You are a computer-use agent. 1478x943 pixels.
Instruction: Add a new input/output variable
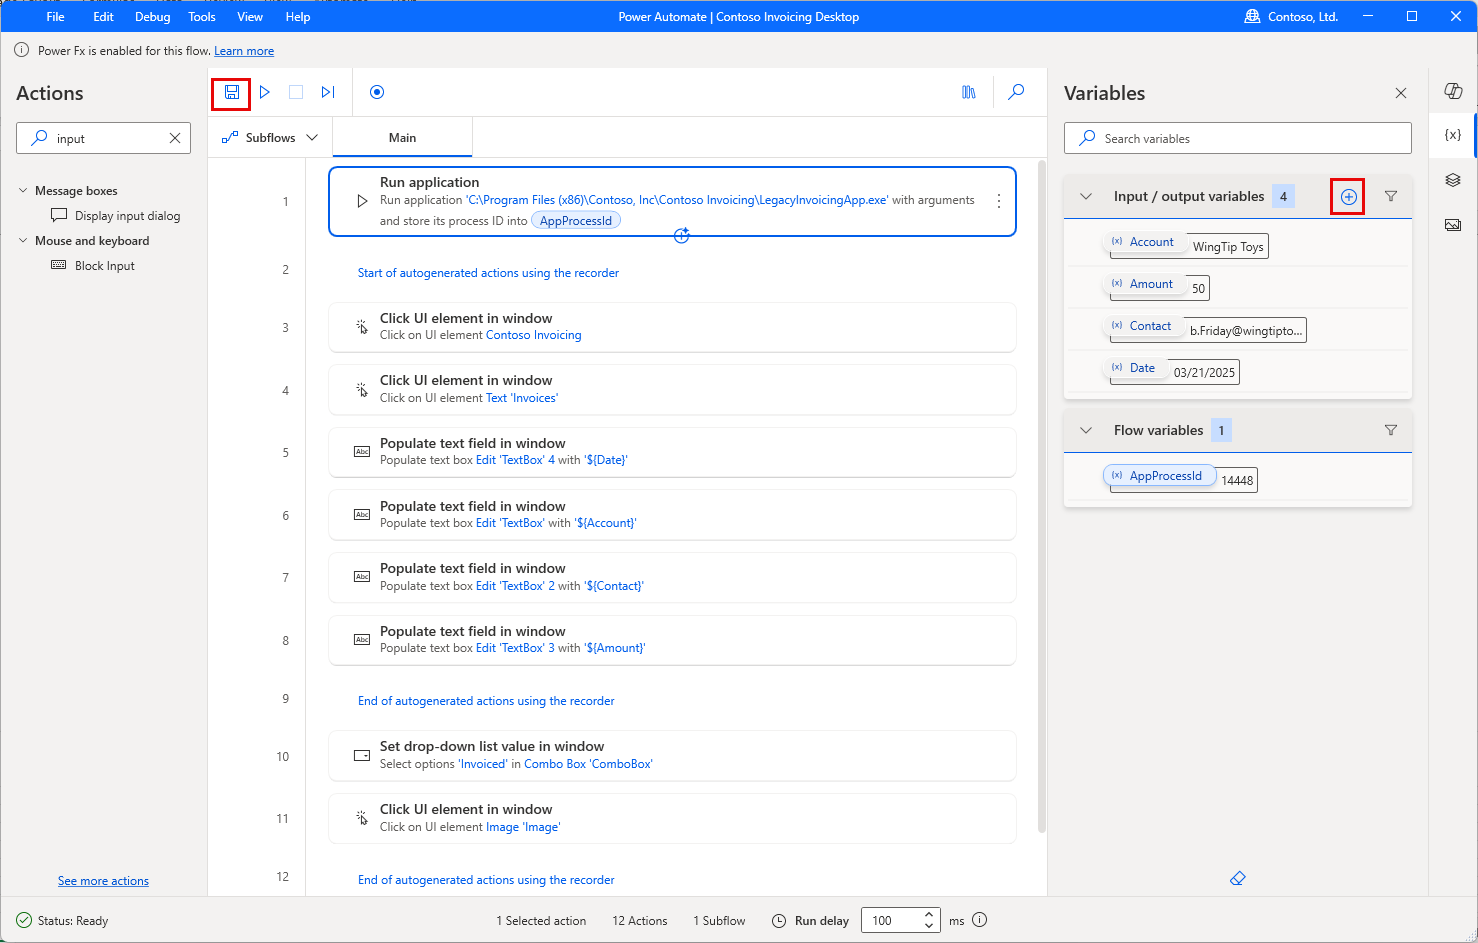pyautogui.click(x=1347, y=196)
